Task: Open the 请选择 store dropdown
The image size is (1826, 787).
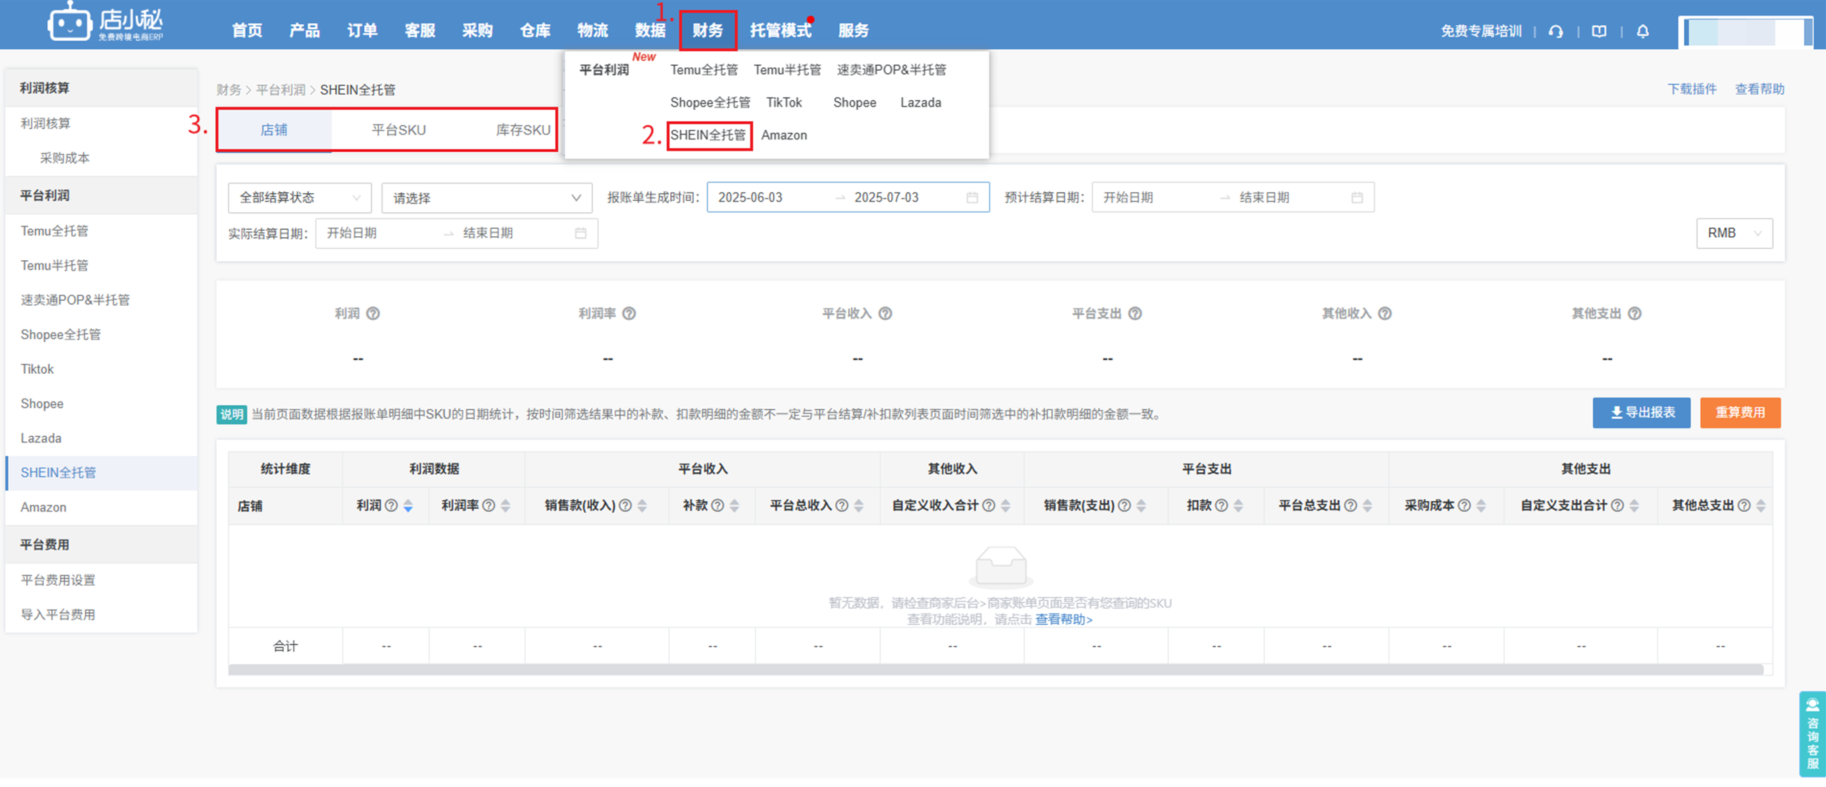Action: 487,198
